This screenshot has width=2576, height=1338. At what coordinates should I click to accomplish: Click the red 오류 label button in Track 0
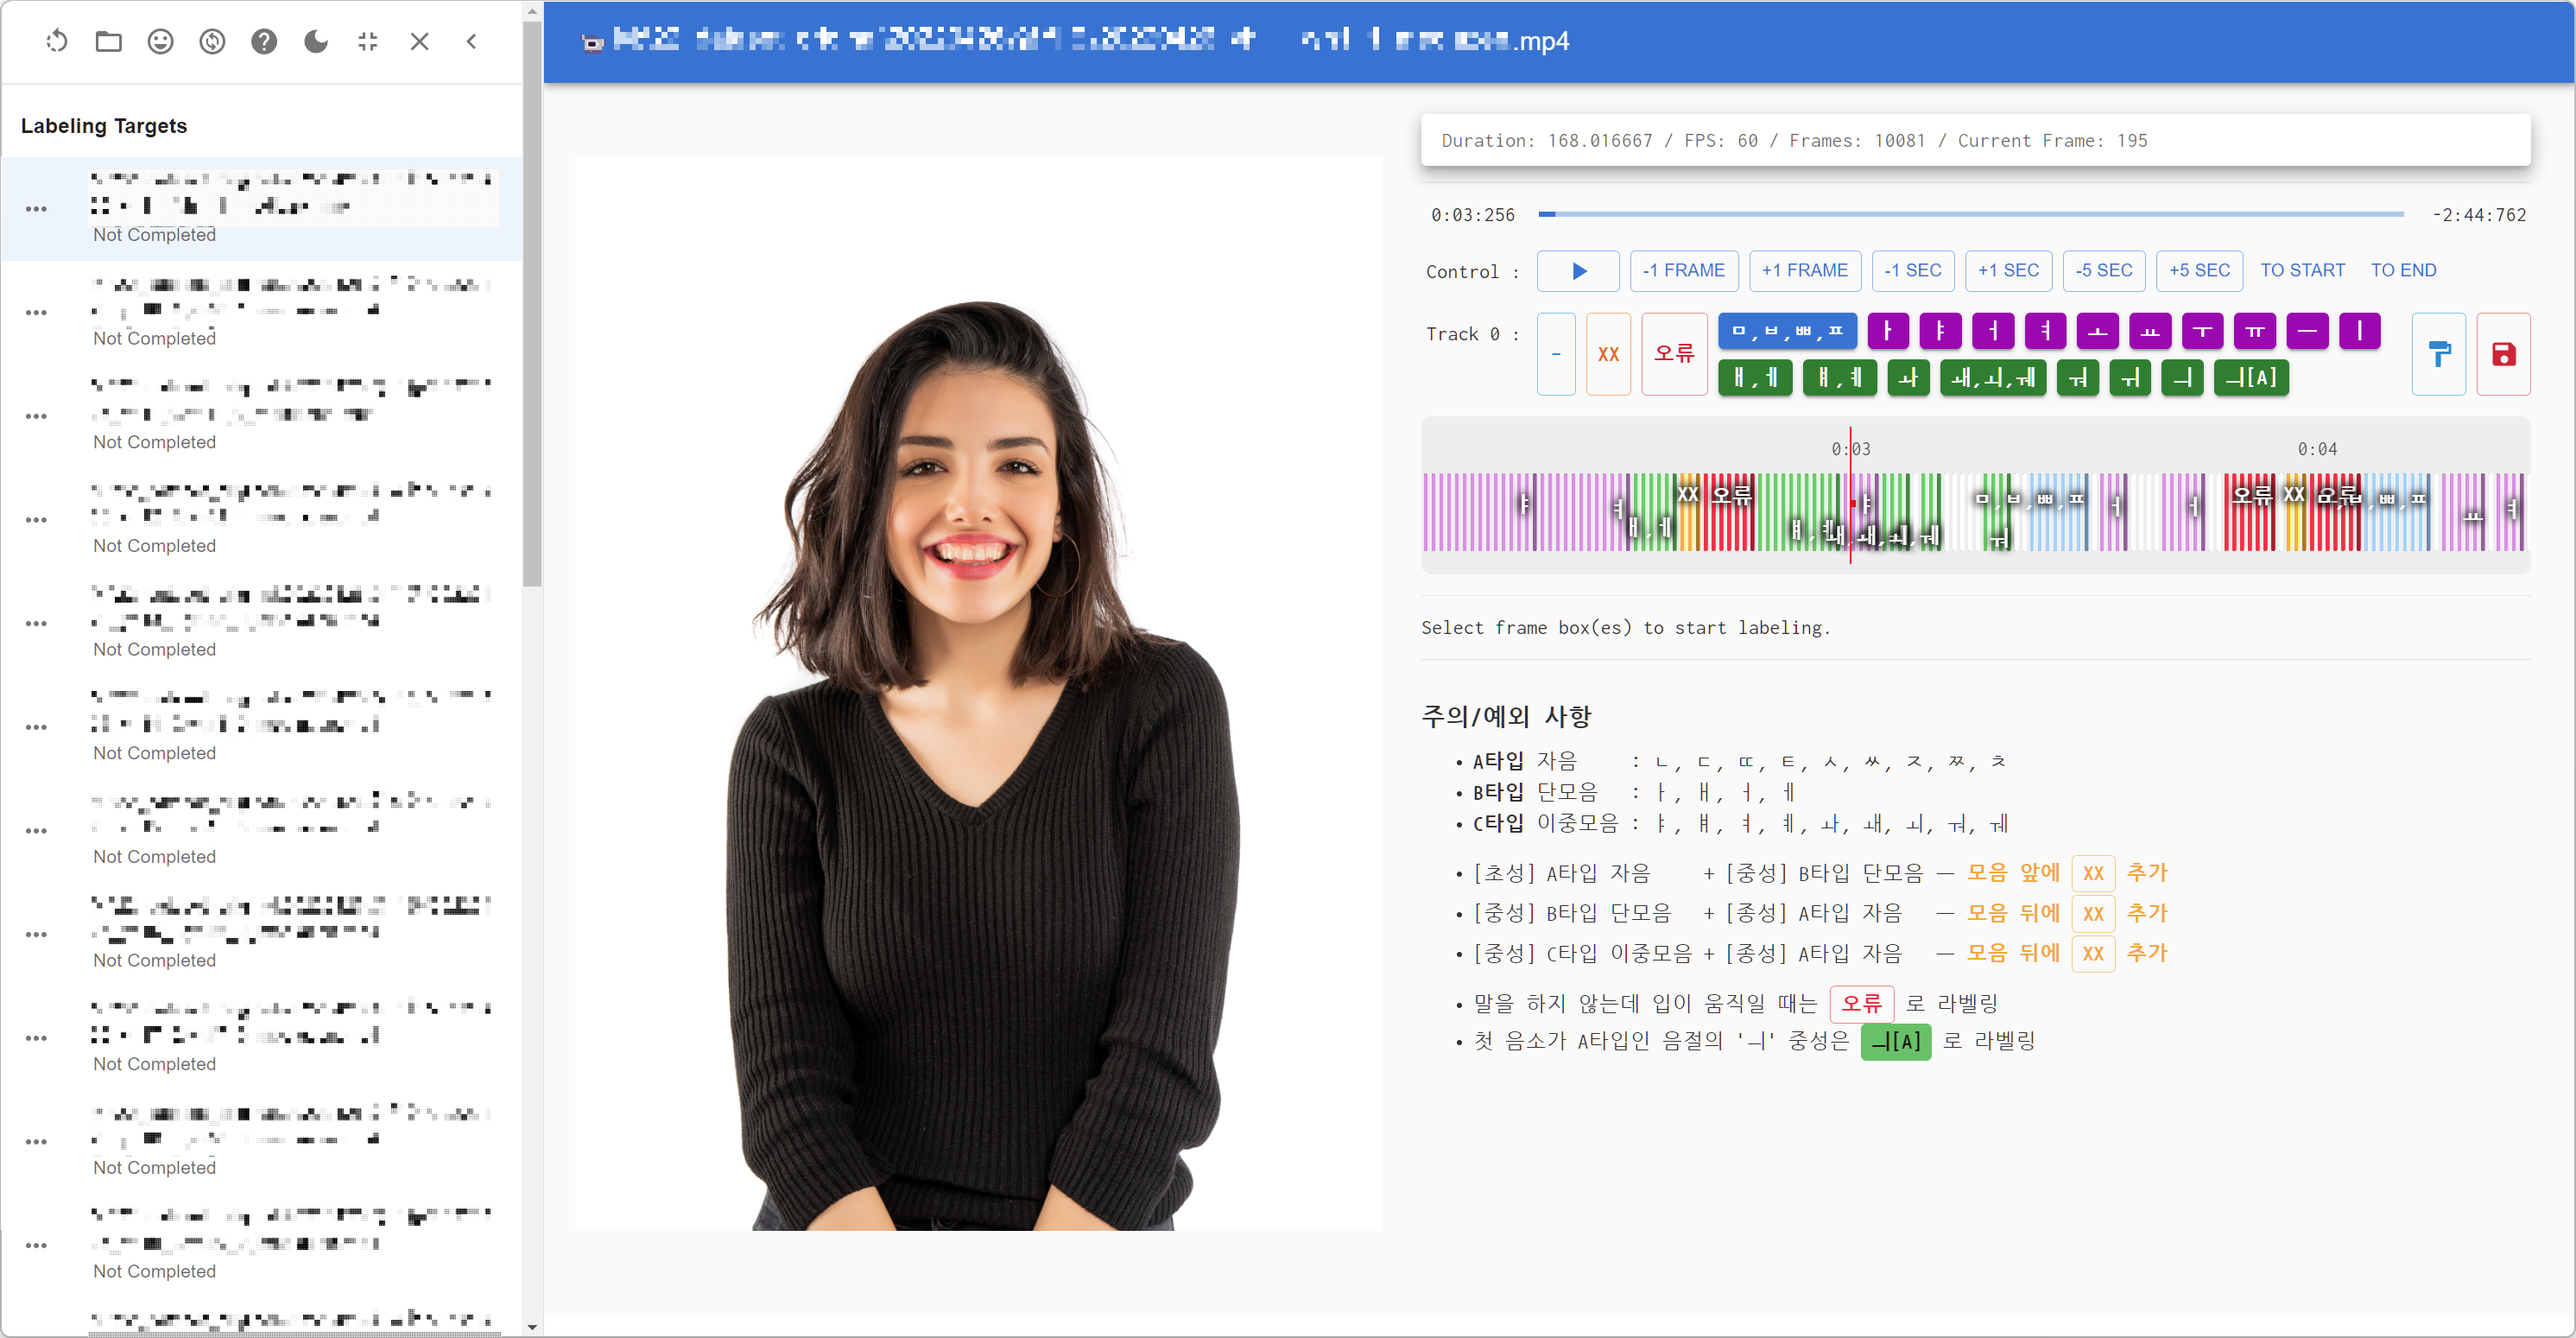[x=1673, y=354]
